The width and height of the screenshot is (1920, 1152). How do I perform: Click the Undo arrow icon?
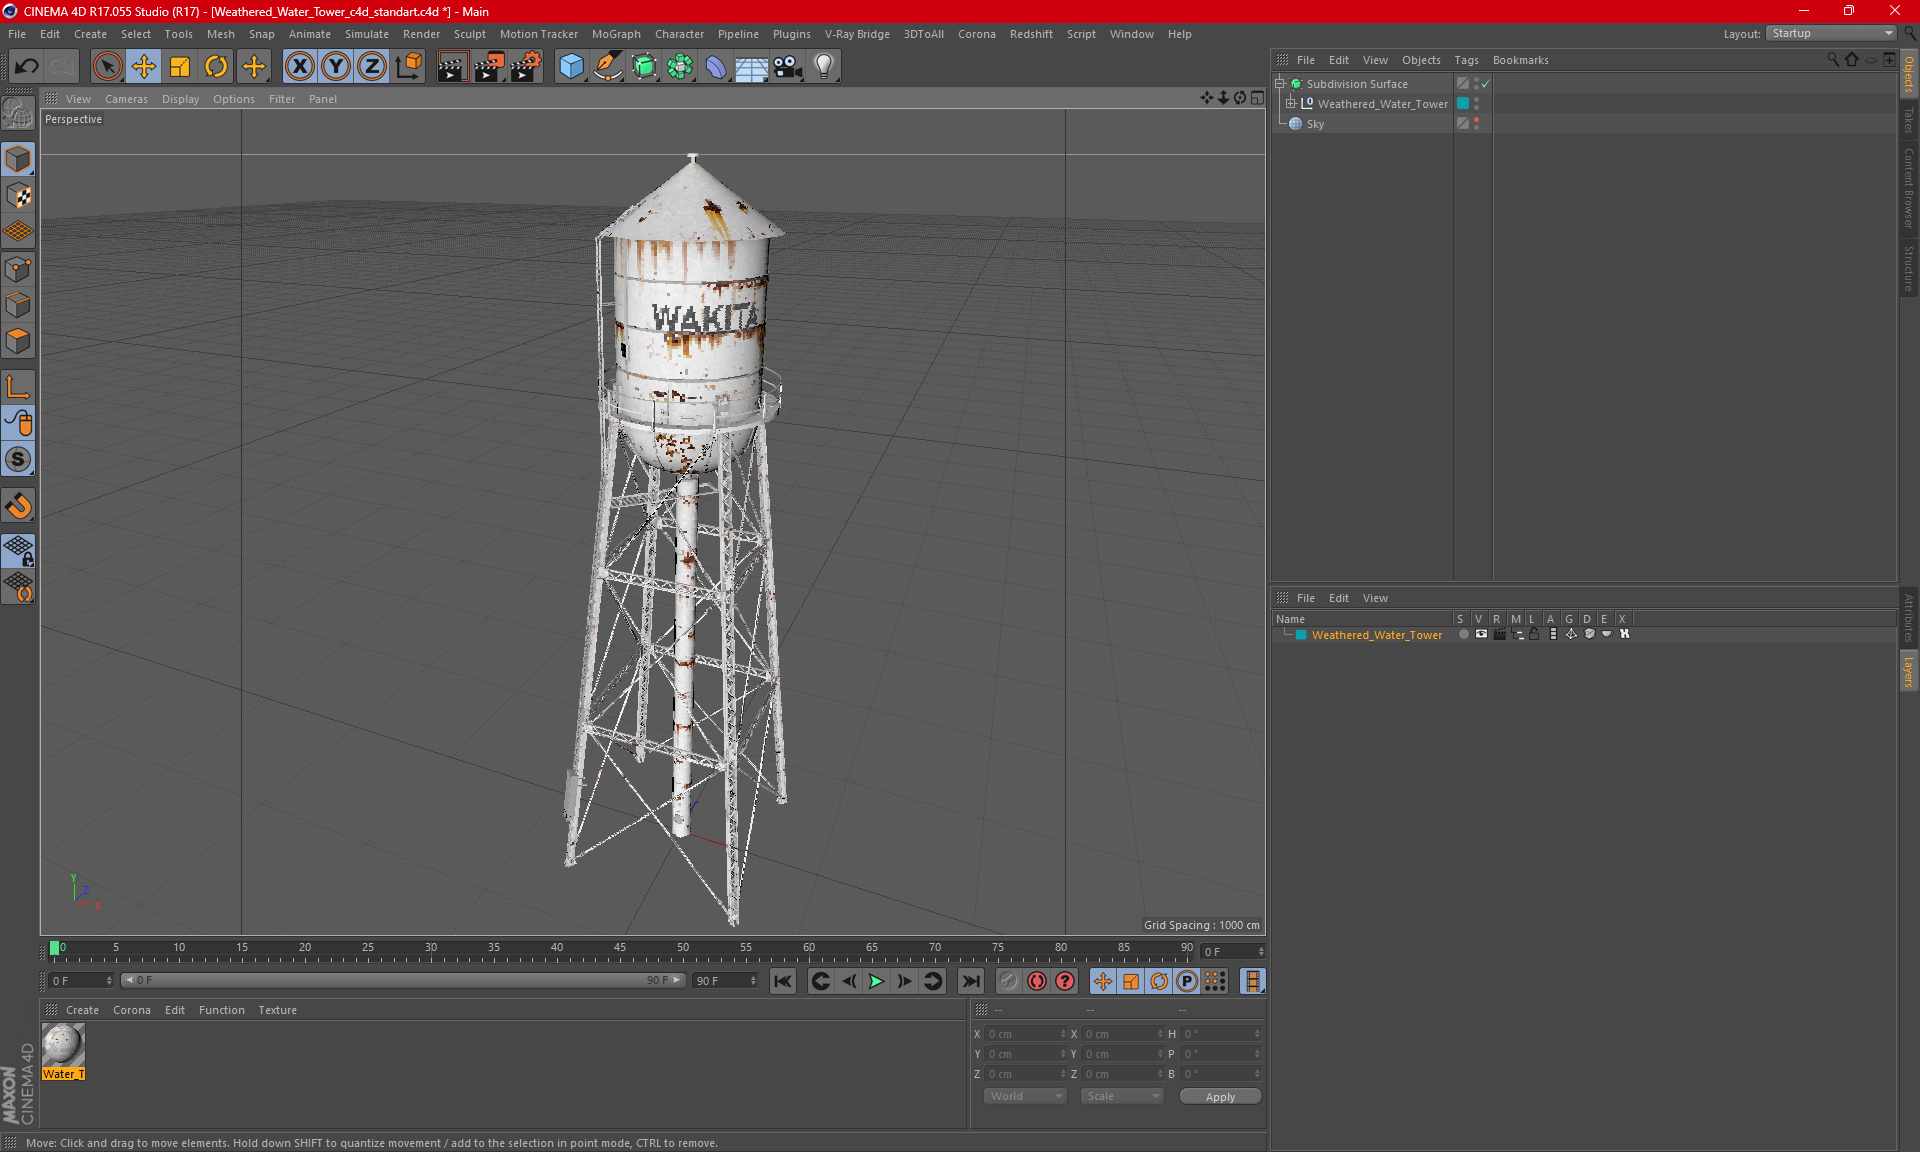(x=26, y=67)
